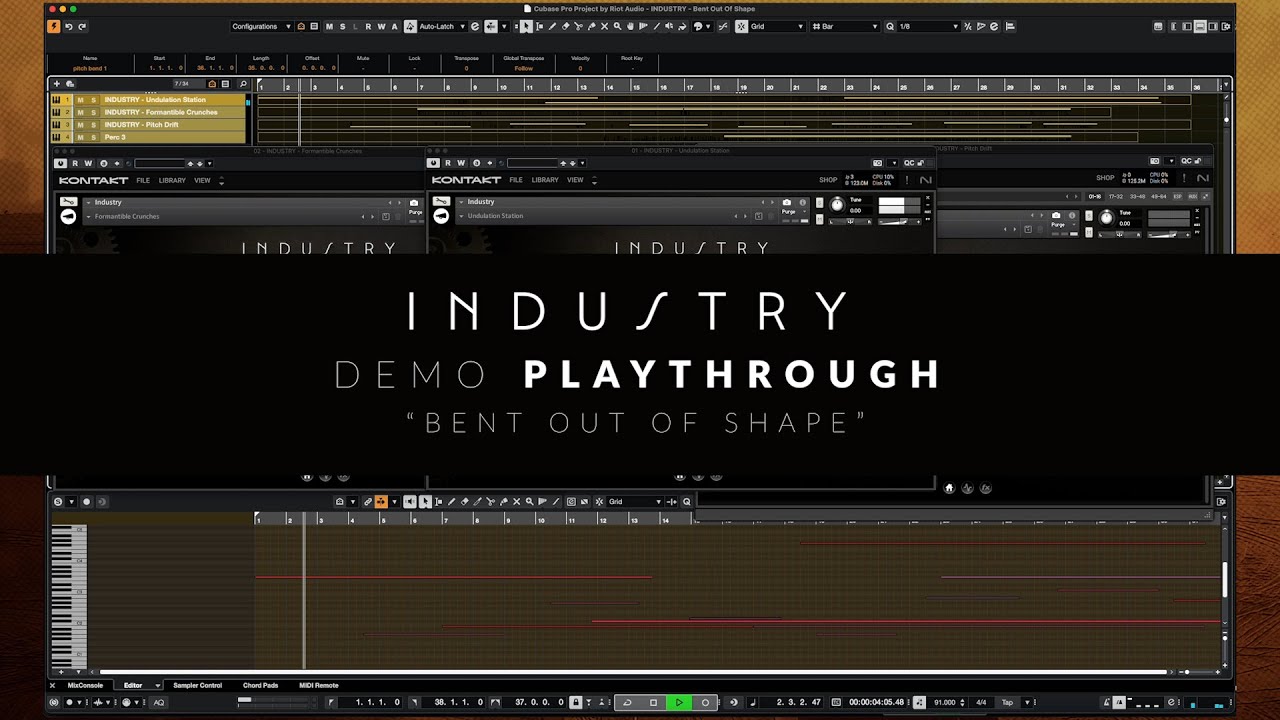This screenshot has width=1280, height=720.
Task: Click the Stop button in transport bar
Action: pyautogui.click(x=653, y=702)
